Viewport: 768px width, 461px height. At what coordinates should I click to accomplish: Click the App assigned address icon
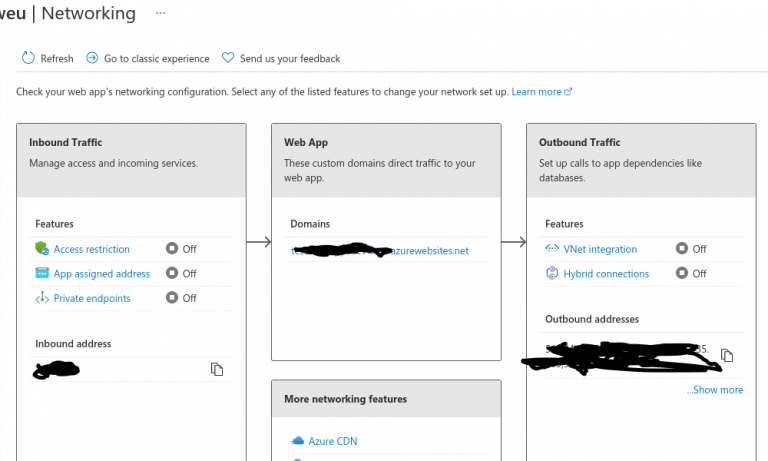[x=42, y=274]
